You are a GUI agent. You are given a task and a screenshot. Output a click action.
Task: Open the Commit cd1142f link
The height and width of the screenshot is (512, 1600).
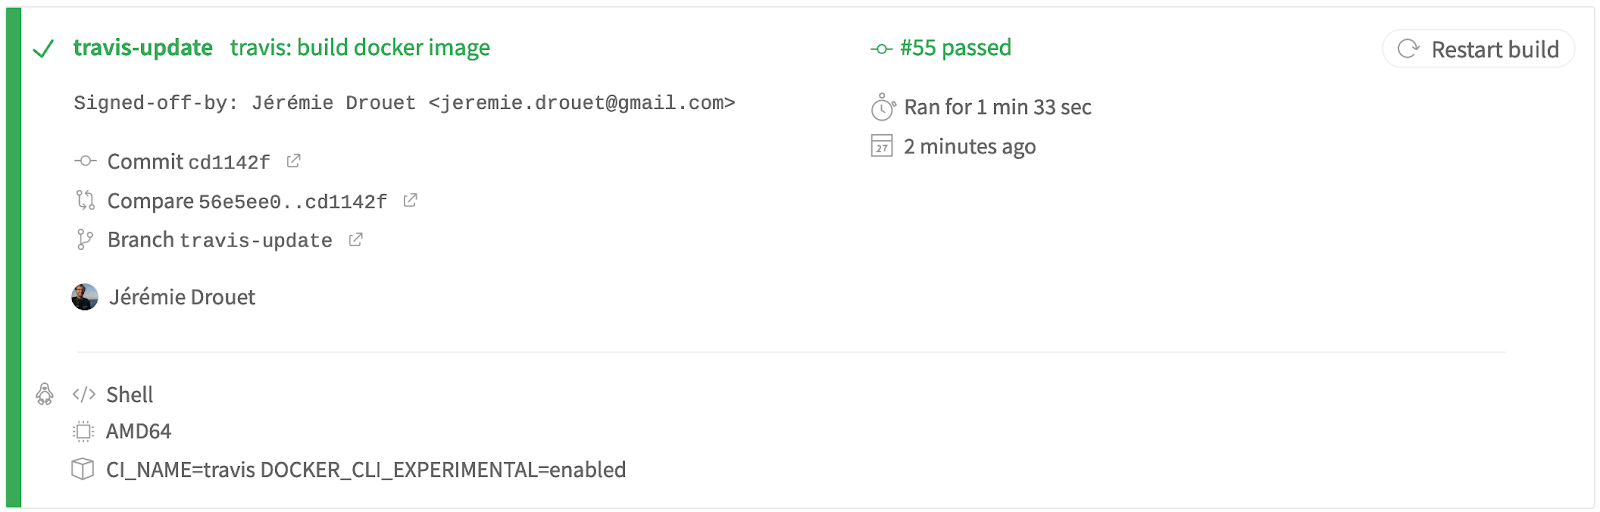[188, 162]
